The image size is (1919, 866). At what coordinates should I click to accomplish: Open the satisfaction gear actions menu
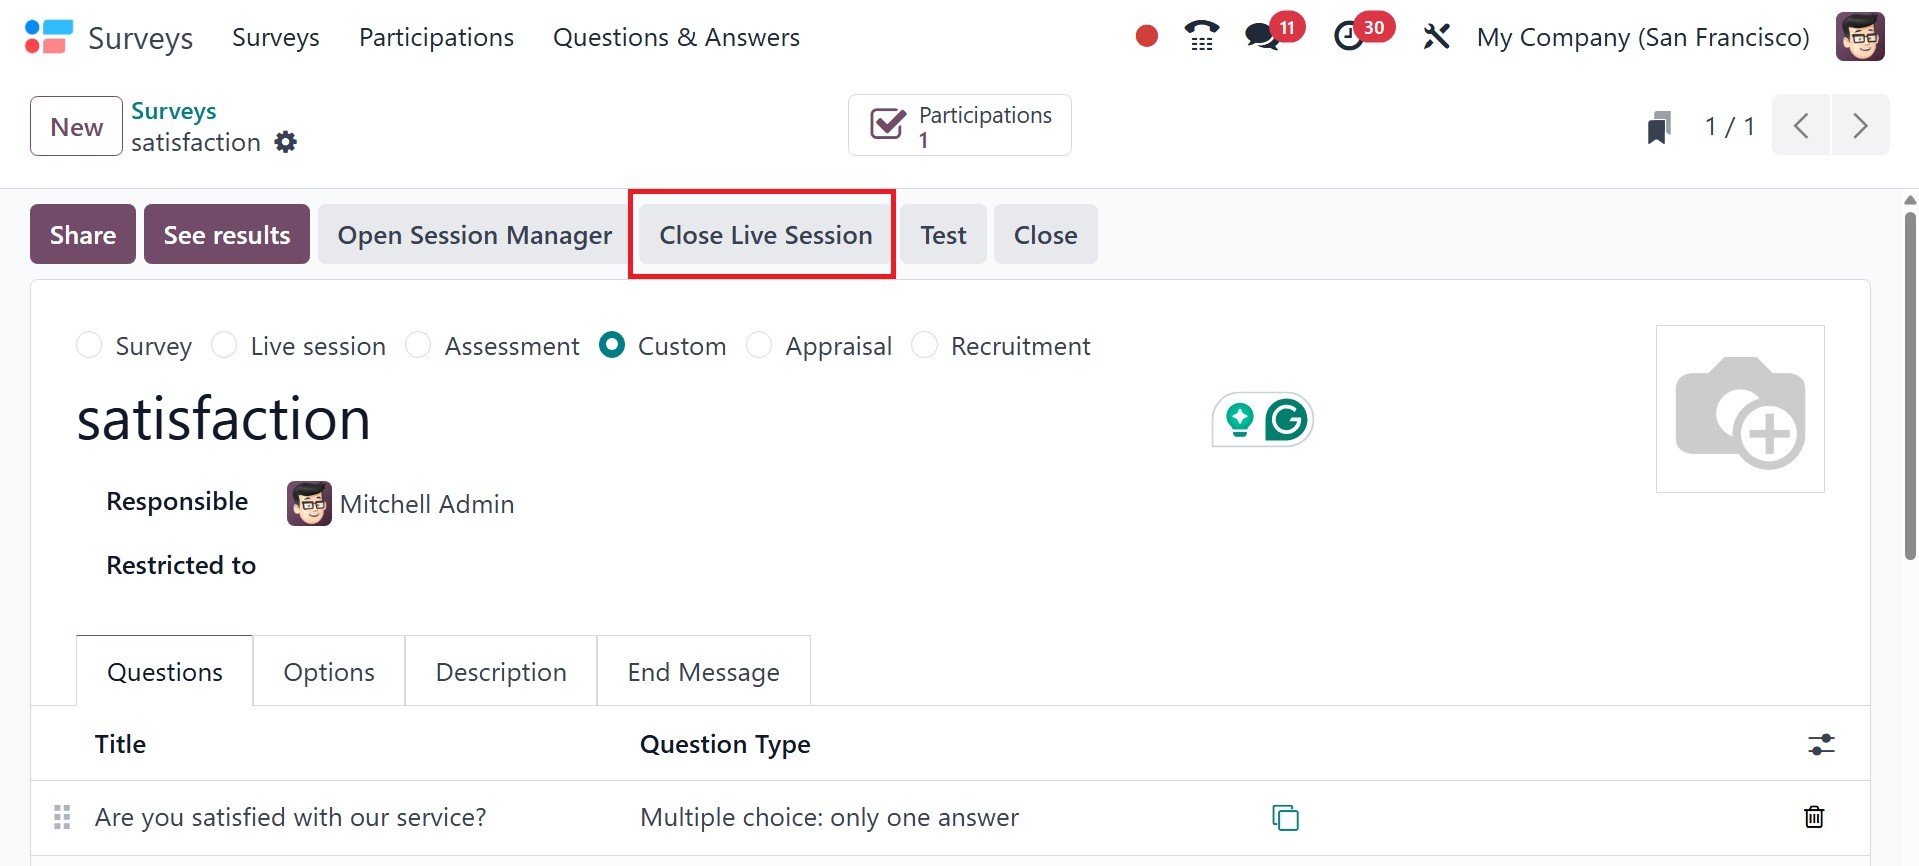pos(286,142)
